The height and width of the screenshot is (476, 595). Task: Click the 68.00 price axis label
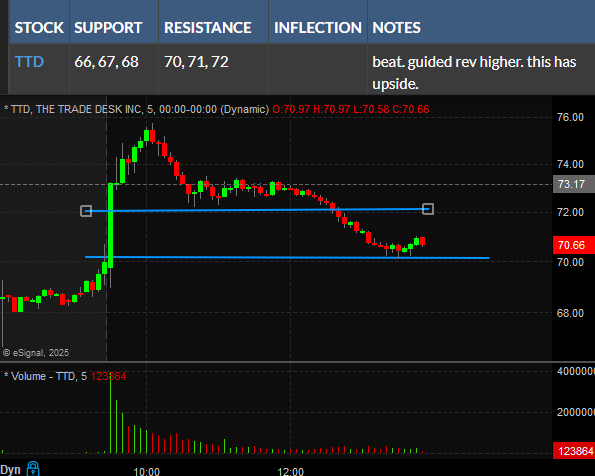pos(570,313)
